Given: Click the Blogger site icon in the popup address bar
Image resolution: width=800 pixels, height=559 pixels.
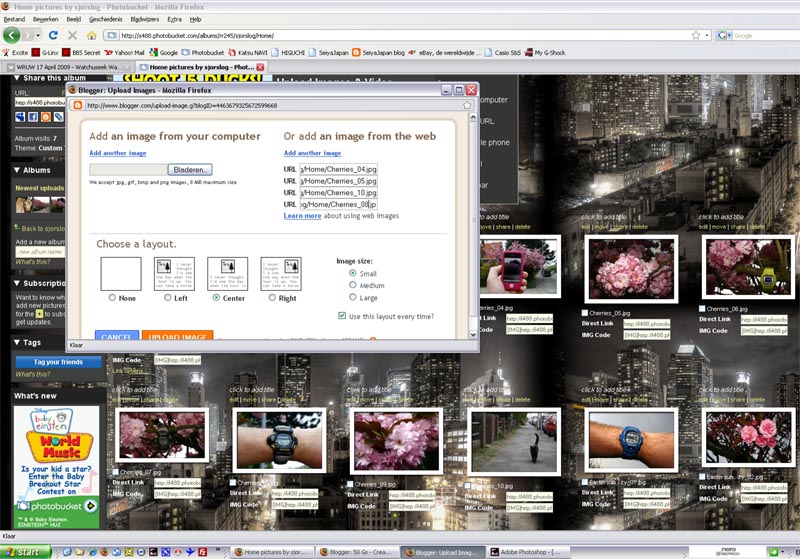Looking at the screenshot, I should [x=78, y=105].
